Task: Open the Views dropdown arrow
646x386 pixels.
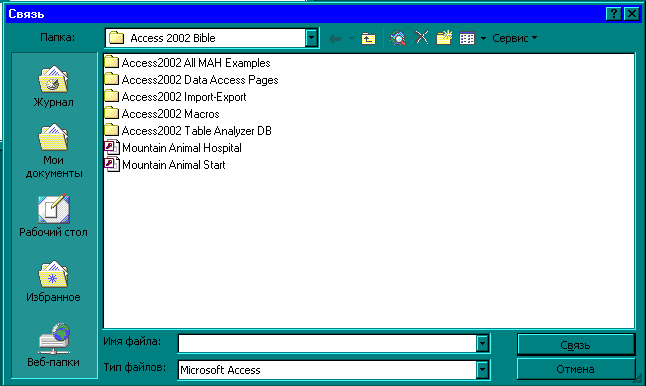Action: [x=483, y=38]
